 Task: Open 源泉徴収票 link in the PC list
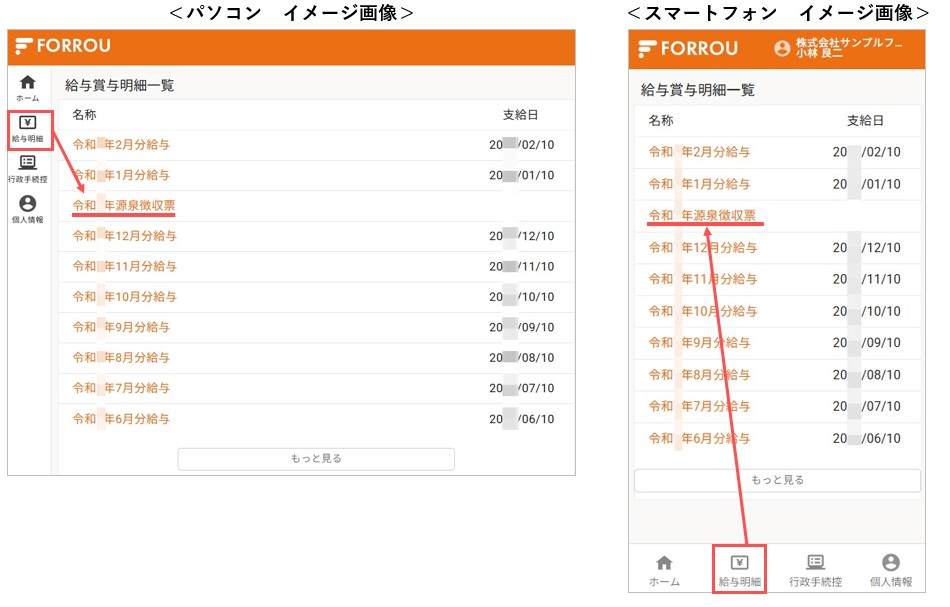[124, 205]
